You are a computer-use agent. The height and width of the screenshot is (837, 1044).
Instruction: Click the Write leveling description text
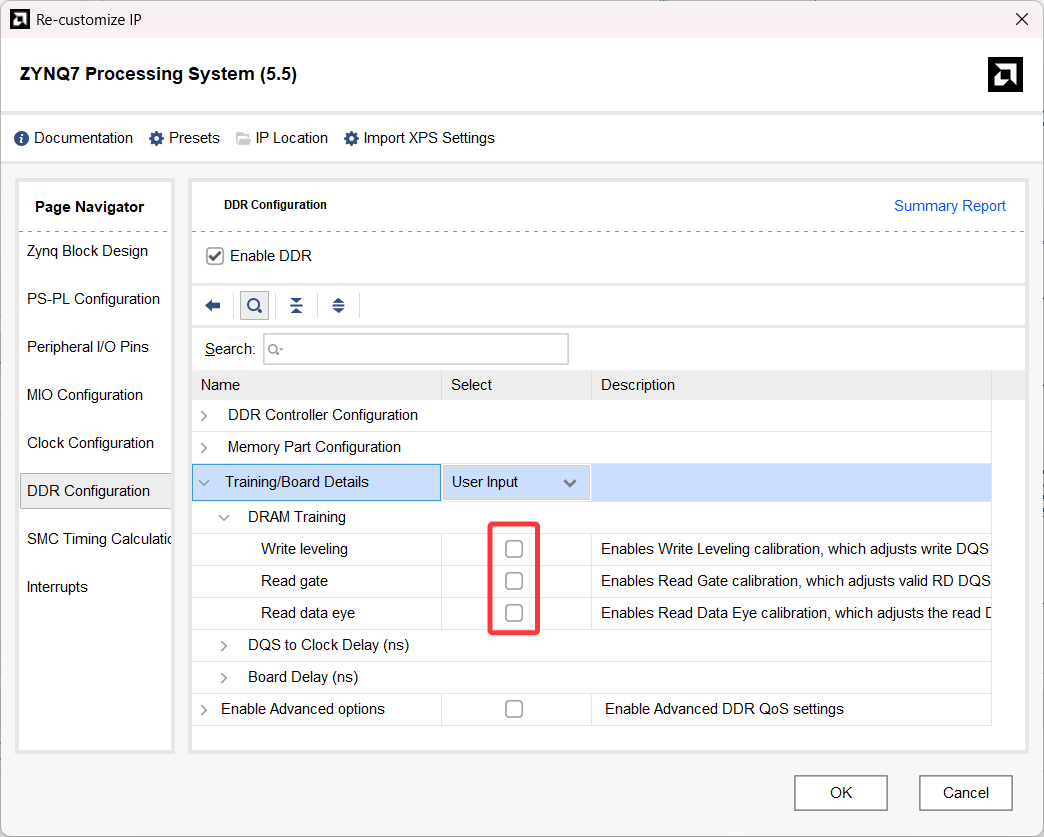click(x=795, y=549)
